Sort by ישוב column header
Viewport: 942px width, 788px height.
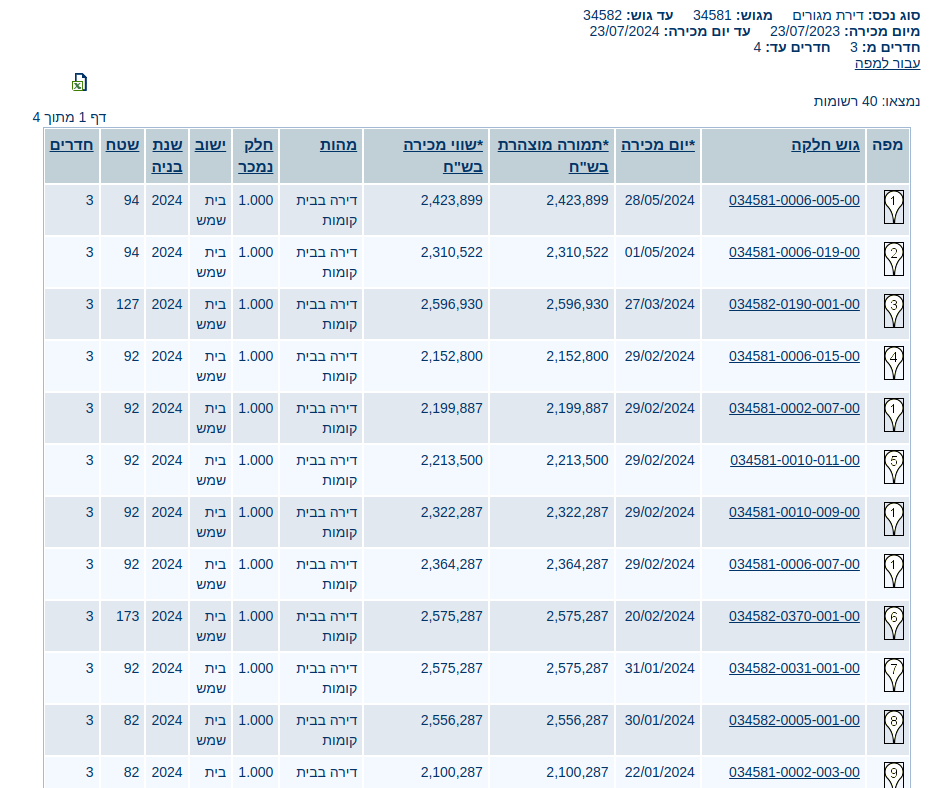[210, 145]
